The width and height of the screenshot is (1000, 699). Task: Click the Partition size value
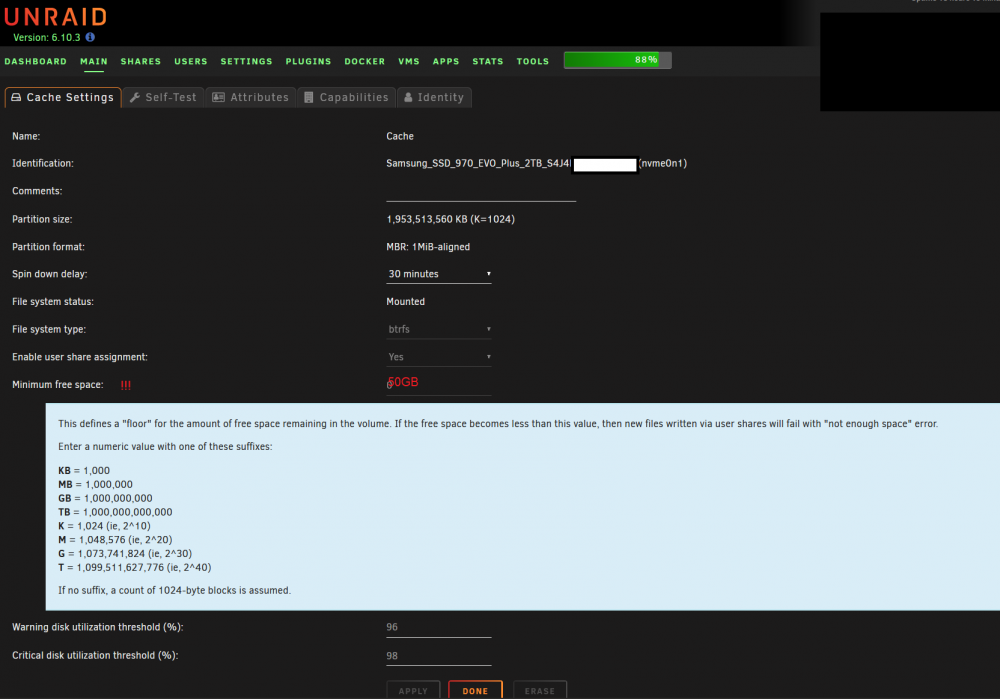pyautogui.click(x=450, y=219)
